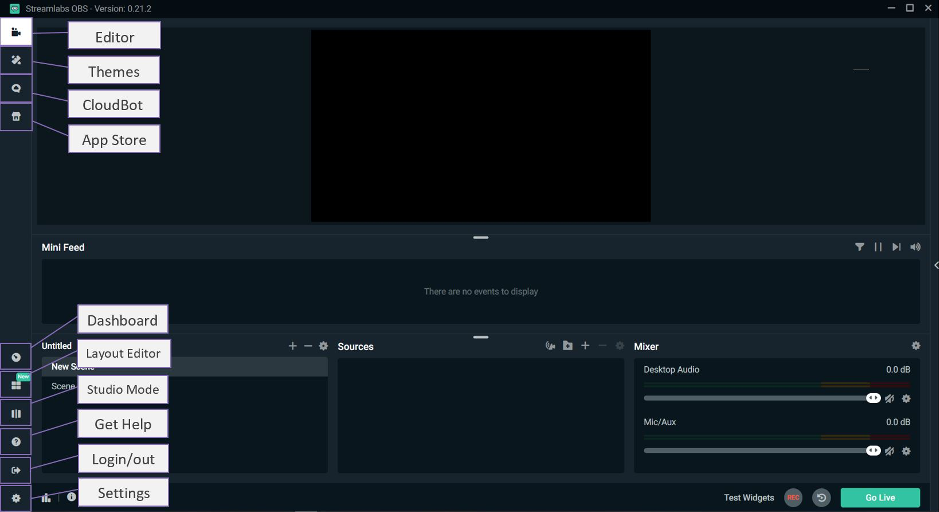The width and height of the screenshot is (939, 512).
Task: Remove the selected scene with minus icon
Action: coord(308,346)
